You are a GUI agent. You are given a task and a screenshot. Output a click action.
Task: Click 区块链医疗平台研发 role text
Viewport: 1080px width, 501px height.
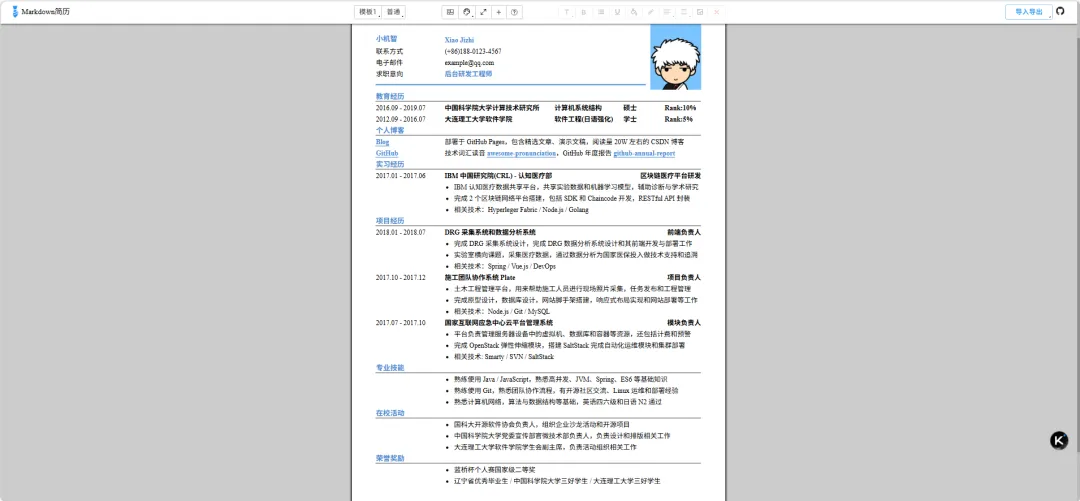click(x=670, y=176)
